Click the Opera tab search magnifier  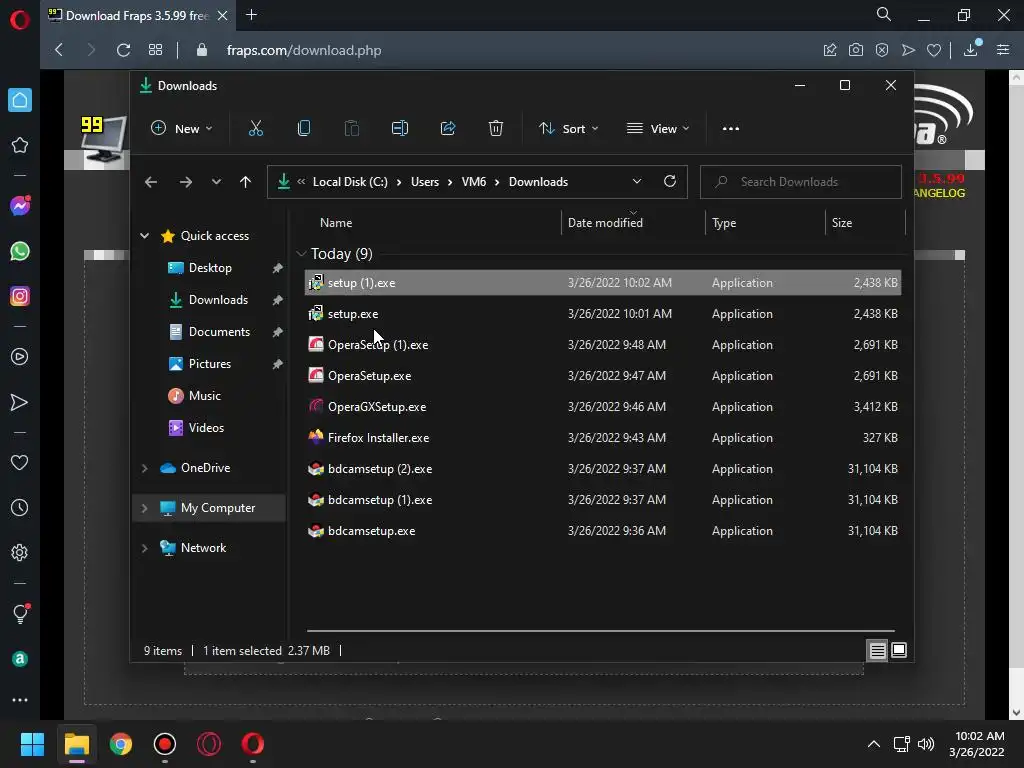tap(884, 14)
